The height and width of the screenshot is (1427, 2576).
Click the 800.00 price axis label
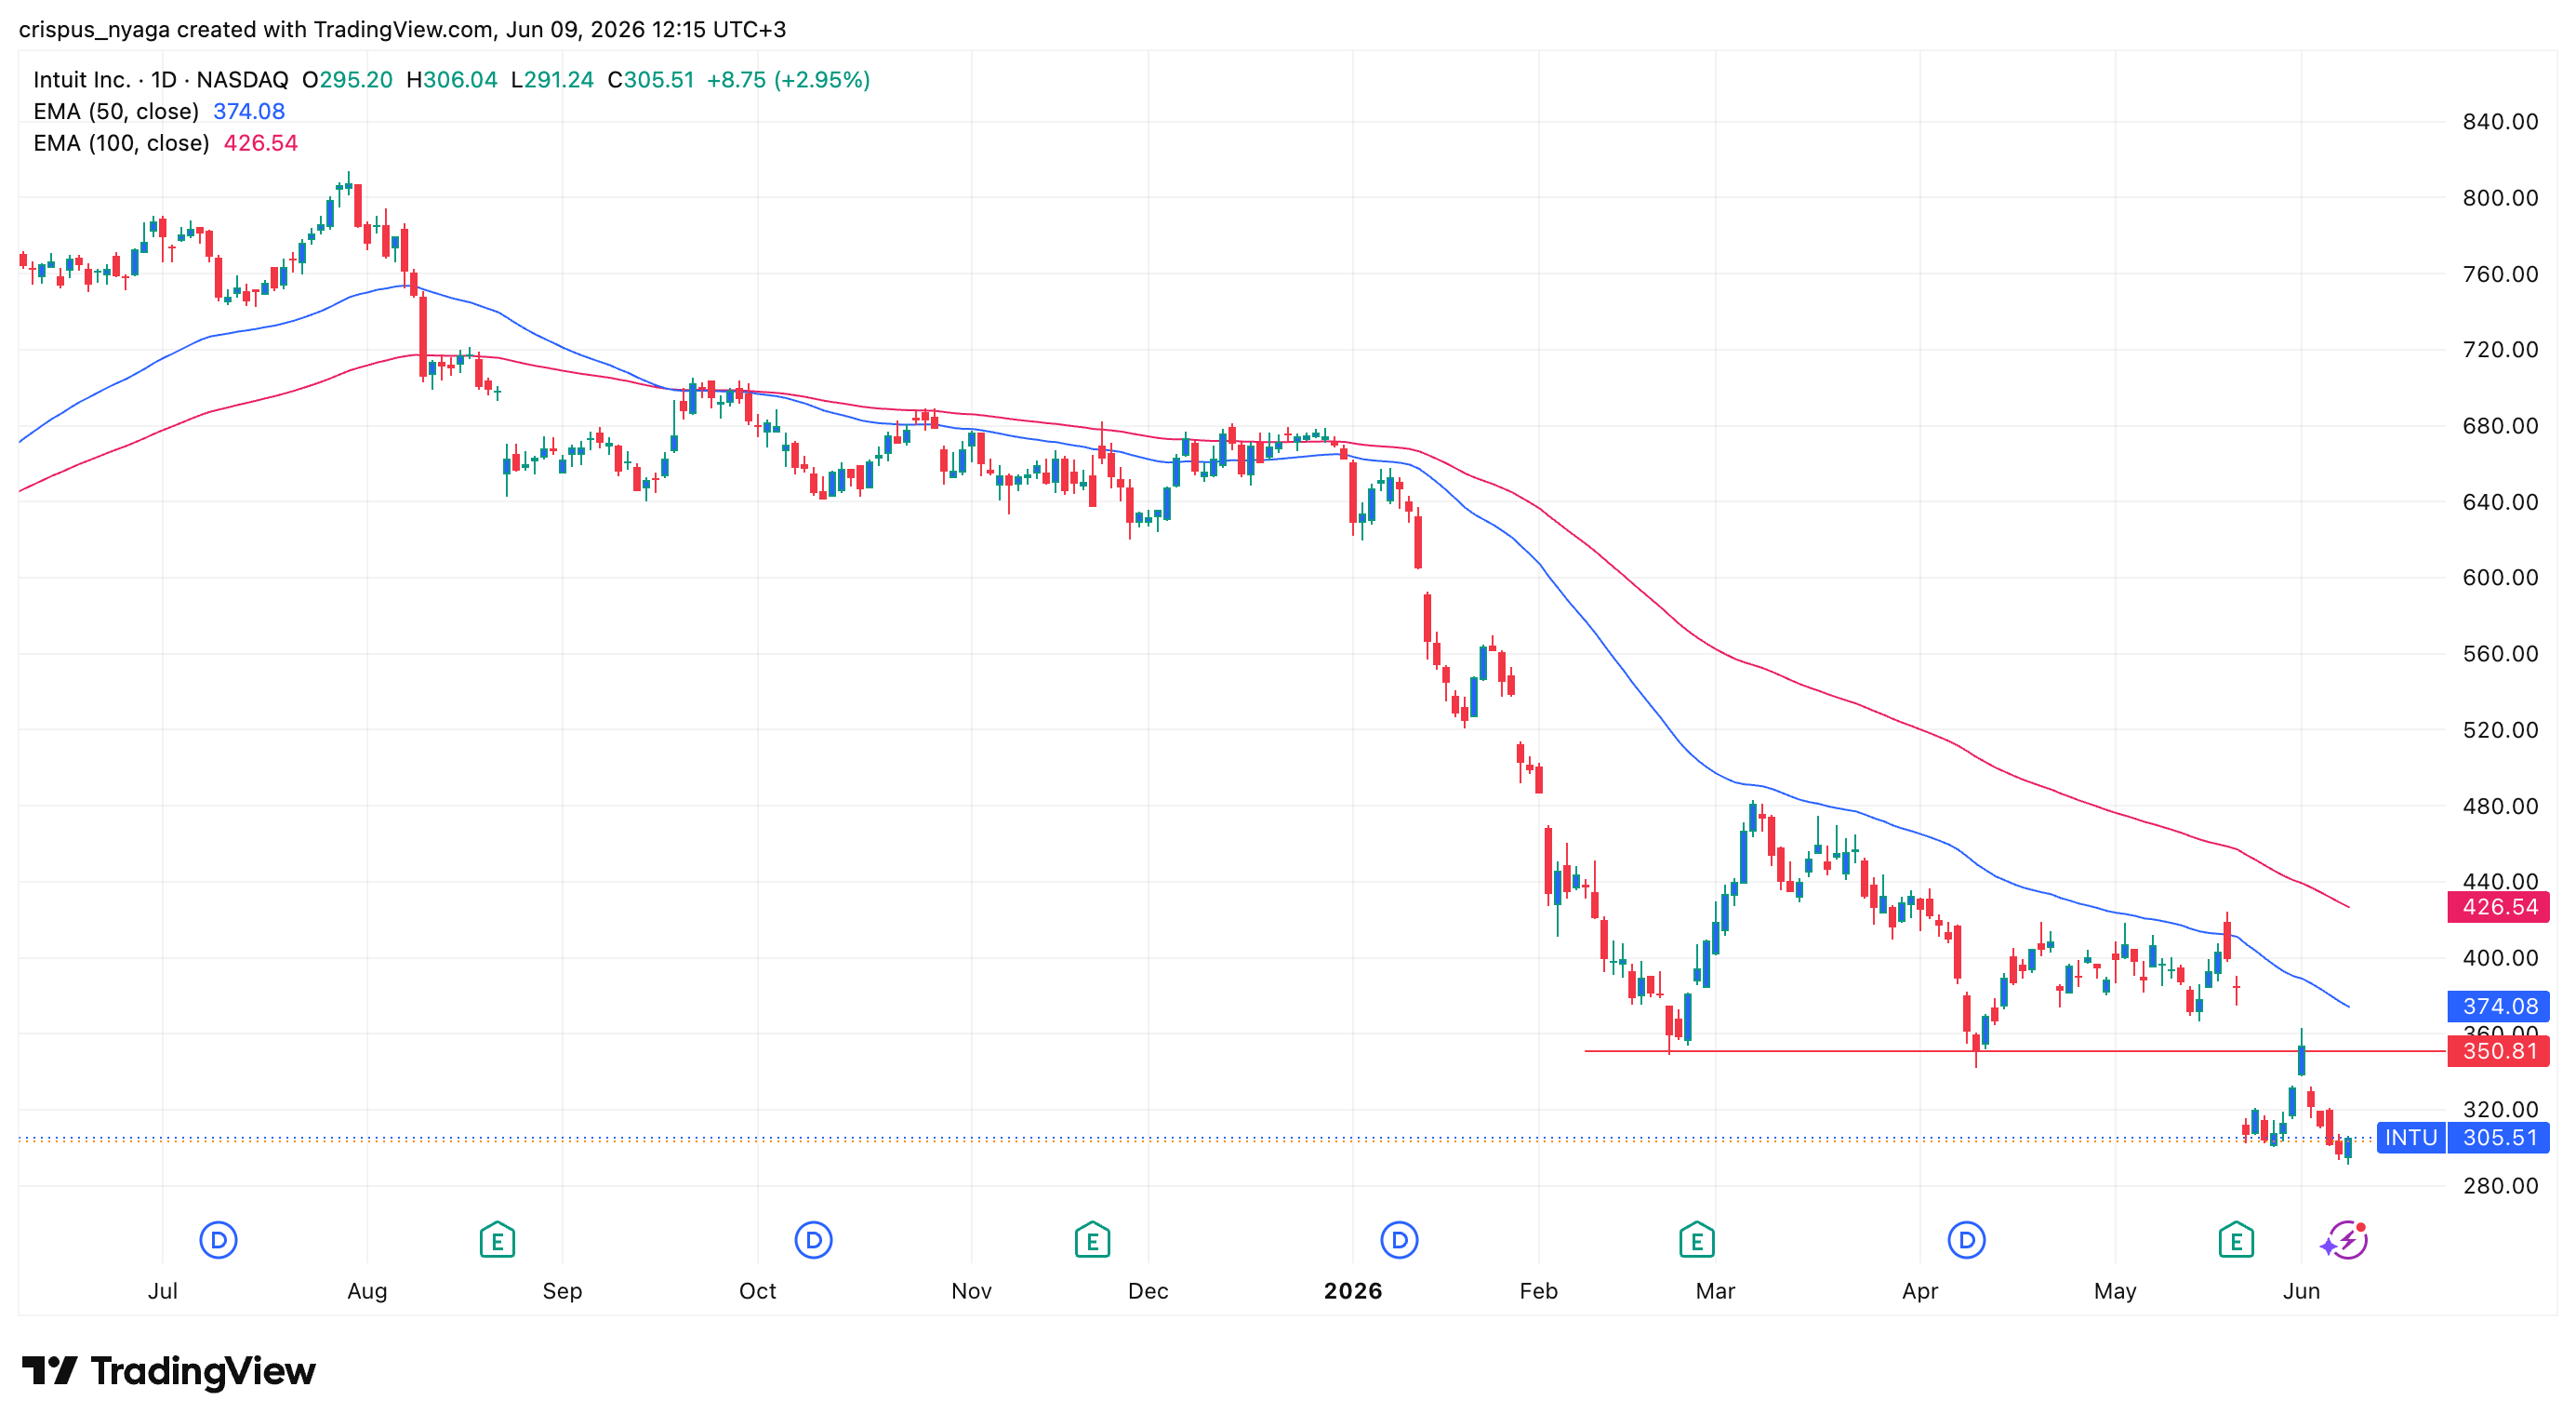tap(2500, 198)
